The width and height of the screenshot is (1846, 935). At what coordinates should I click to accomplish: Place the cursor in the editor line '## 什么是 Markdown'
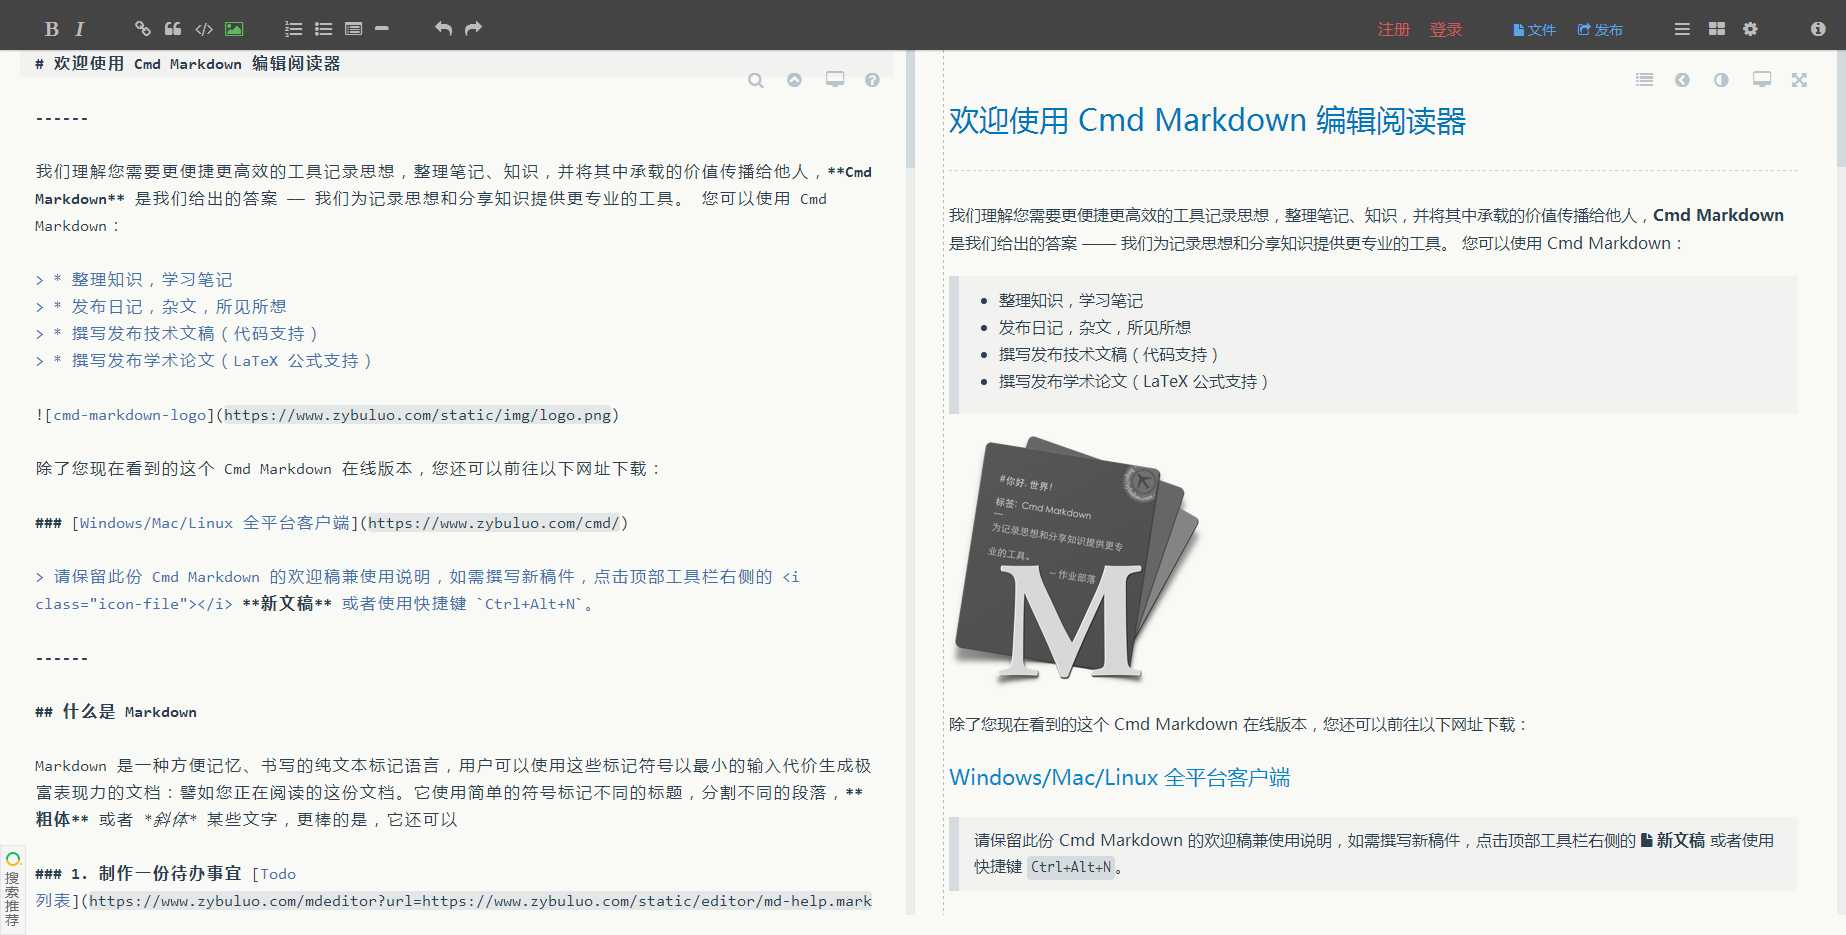[116, 712]
